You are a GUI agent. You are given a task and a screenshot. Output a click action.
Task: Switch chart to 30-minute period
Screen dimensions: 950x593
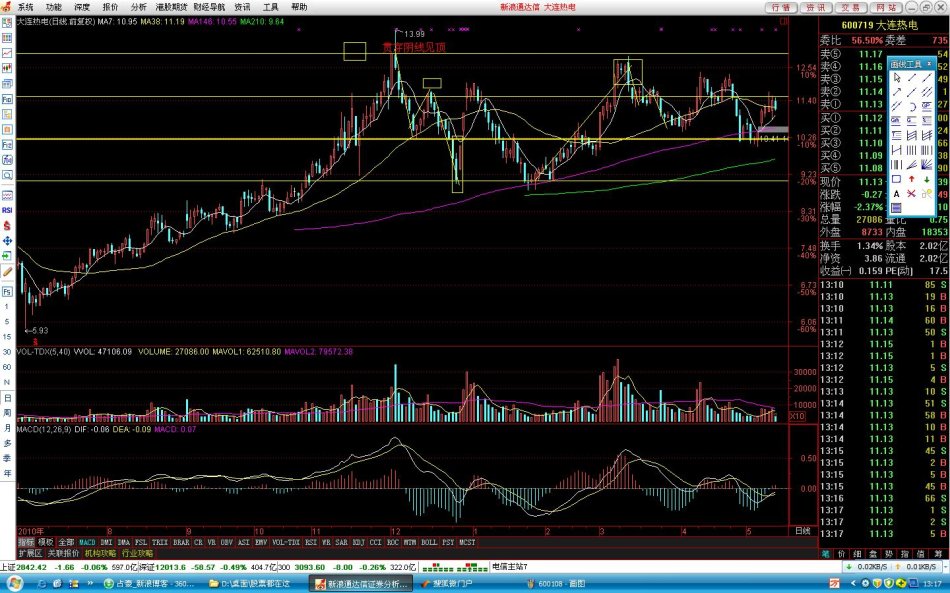coord(7,352)
